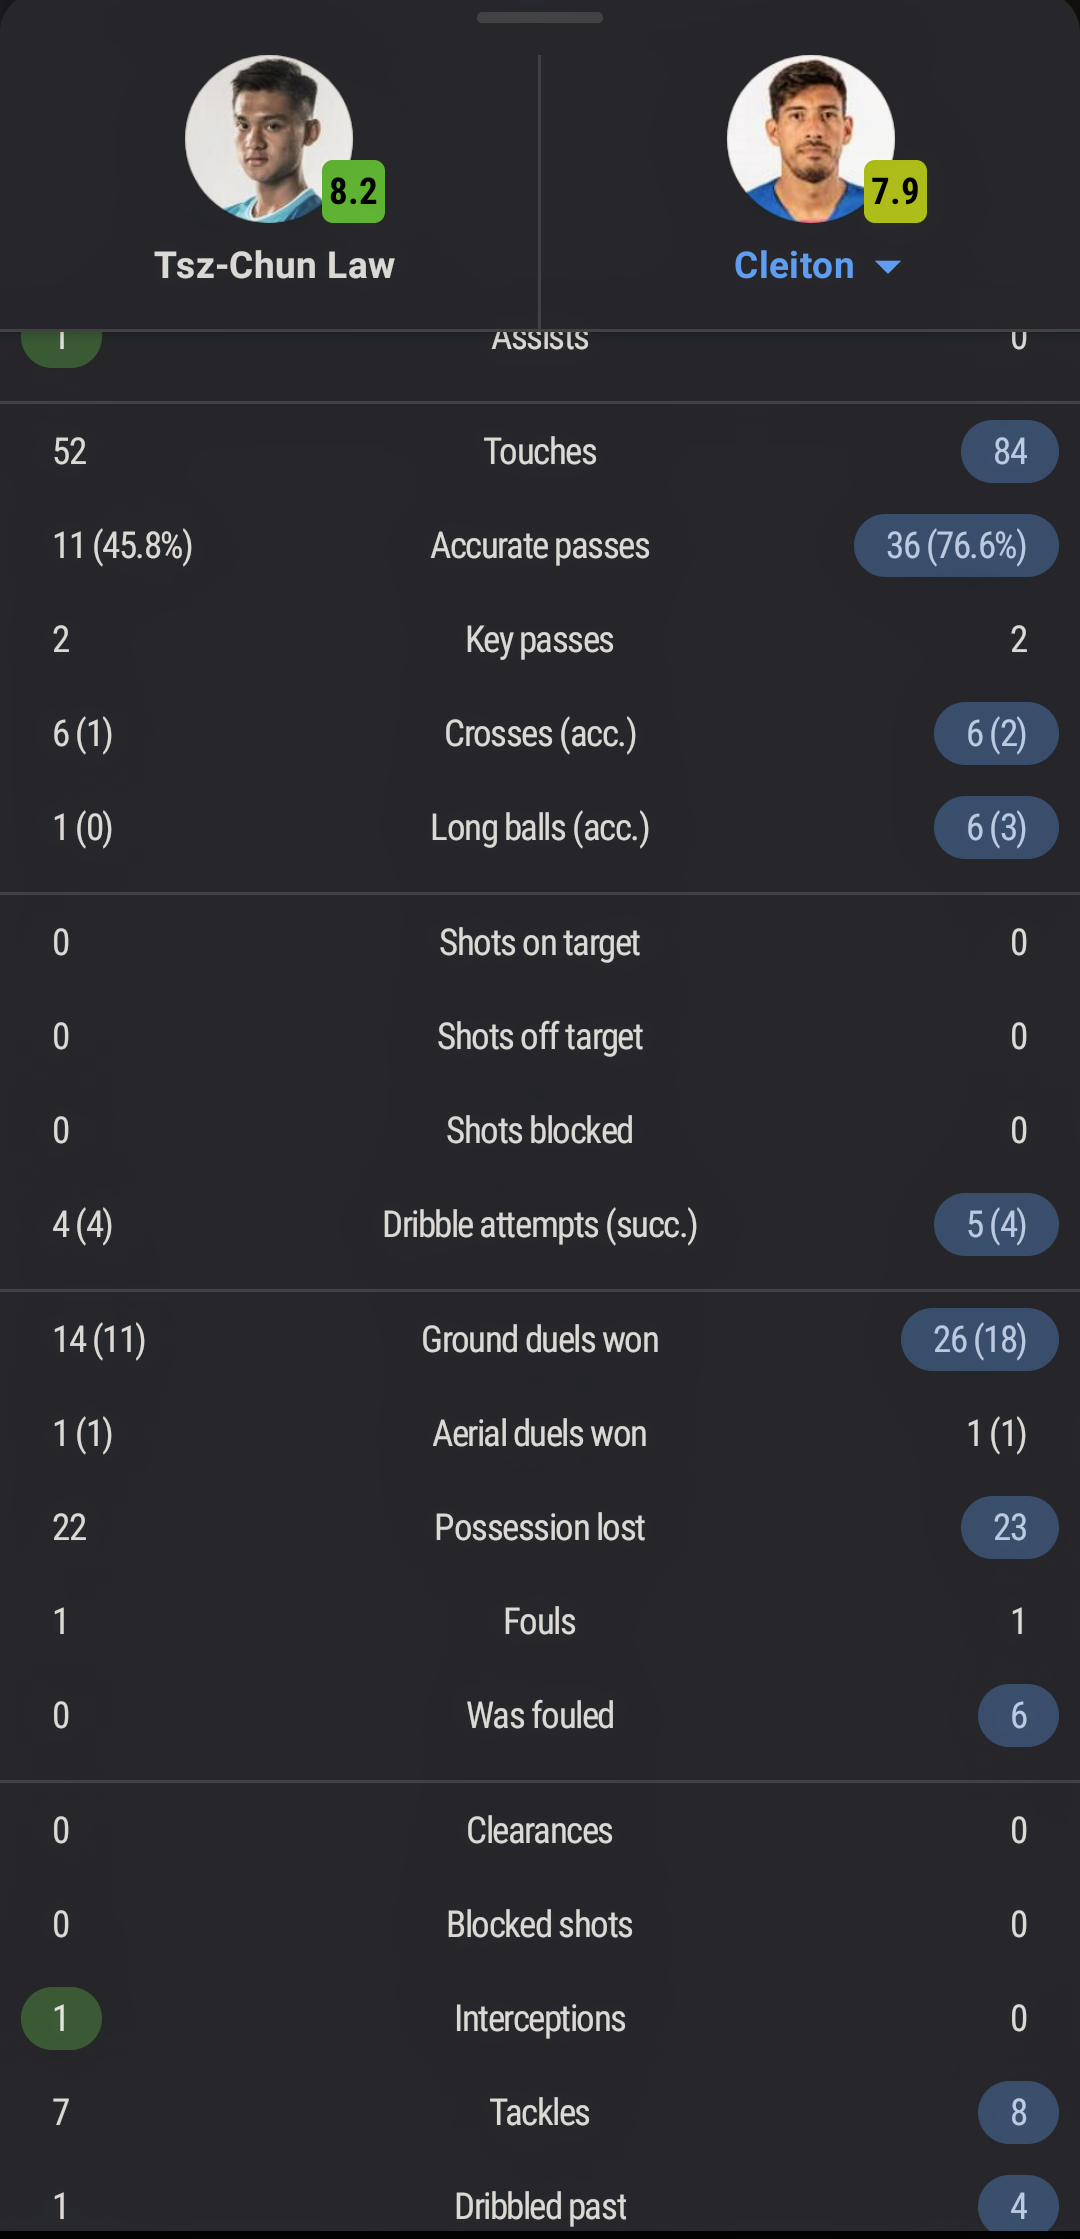1080x2239 pixels.
Task: Tap the Possession lost 23 badge
Action: 1010,1528
